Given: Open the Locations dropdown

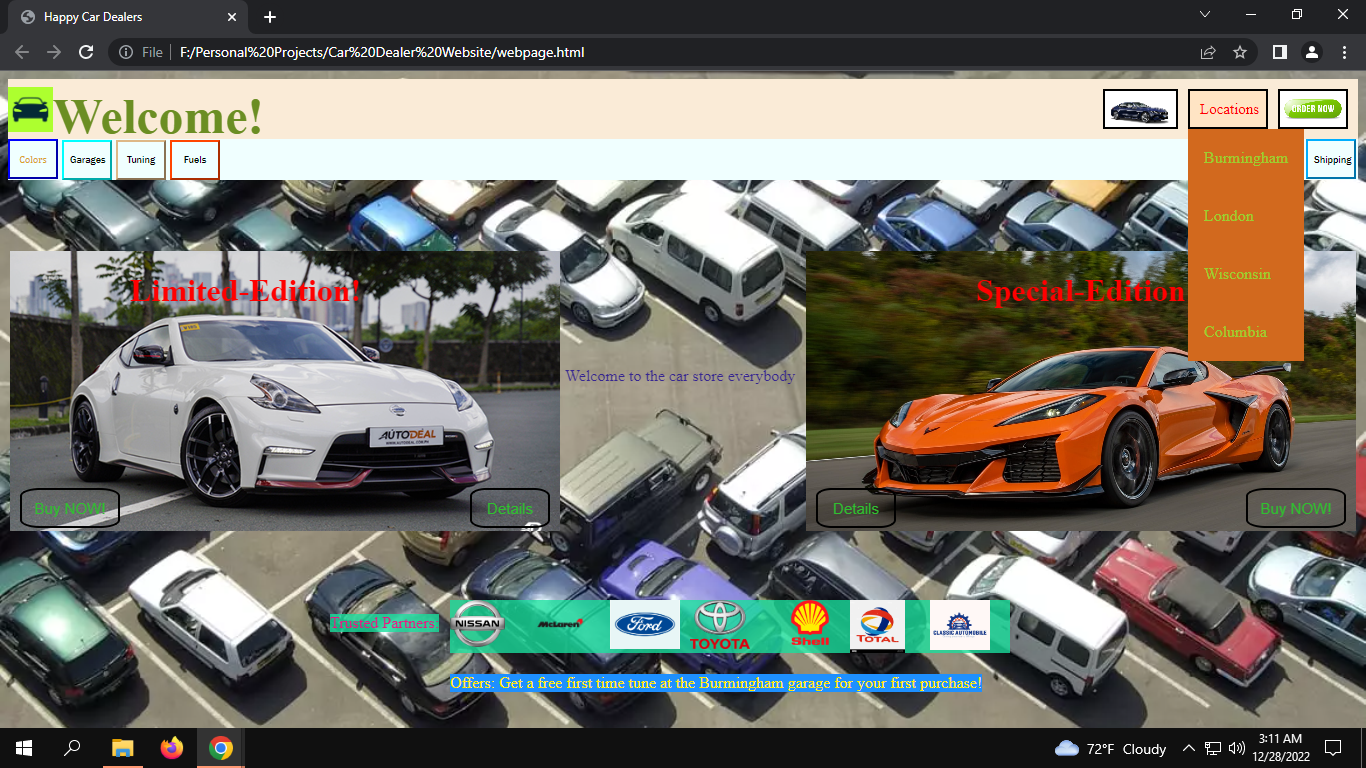Looking at the screenshot, I should [1227, 109].
